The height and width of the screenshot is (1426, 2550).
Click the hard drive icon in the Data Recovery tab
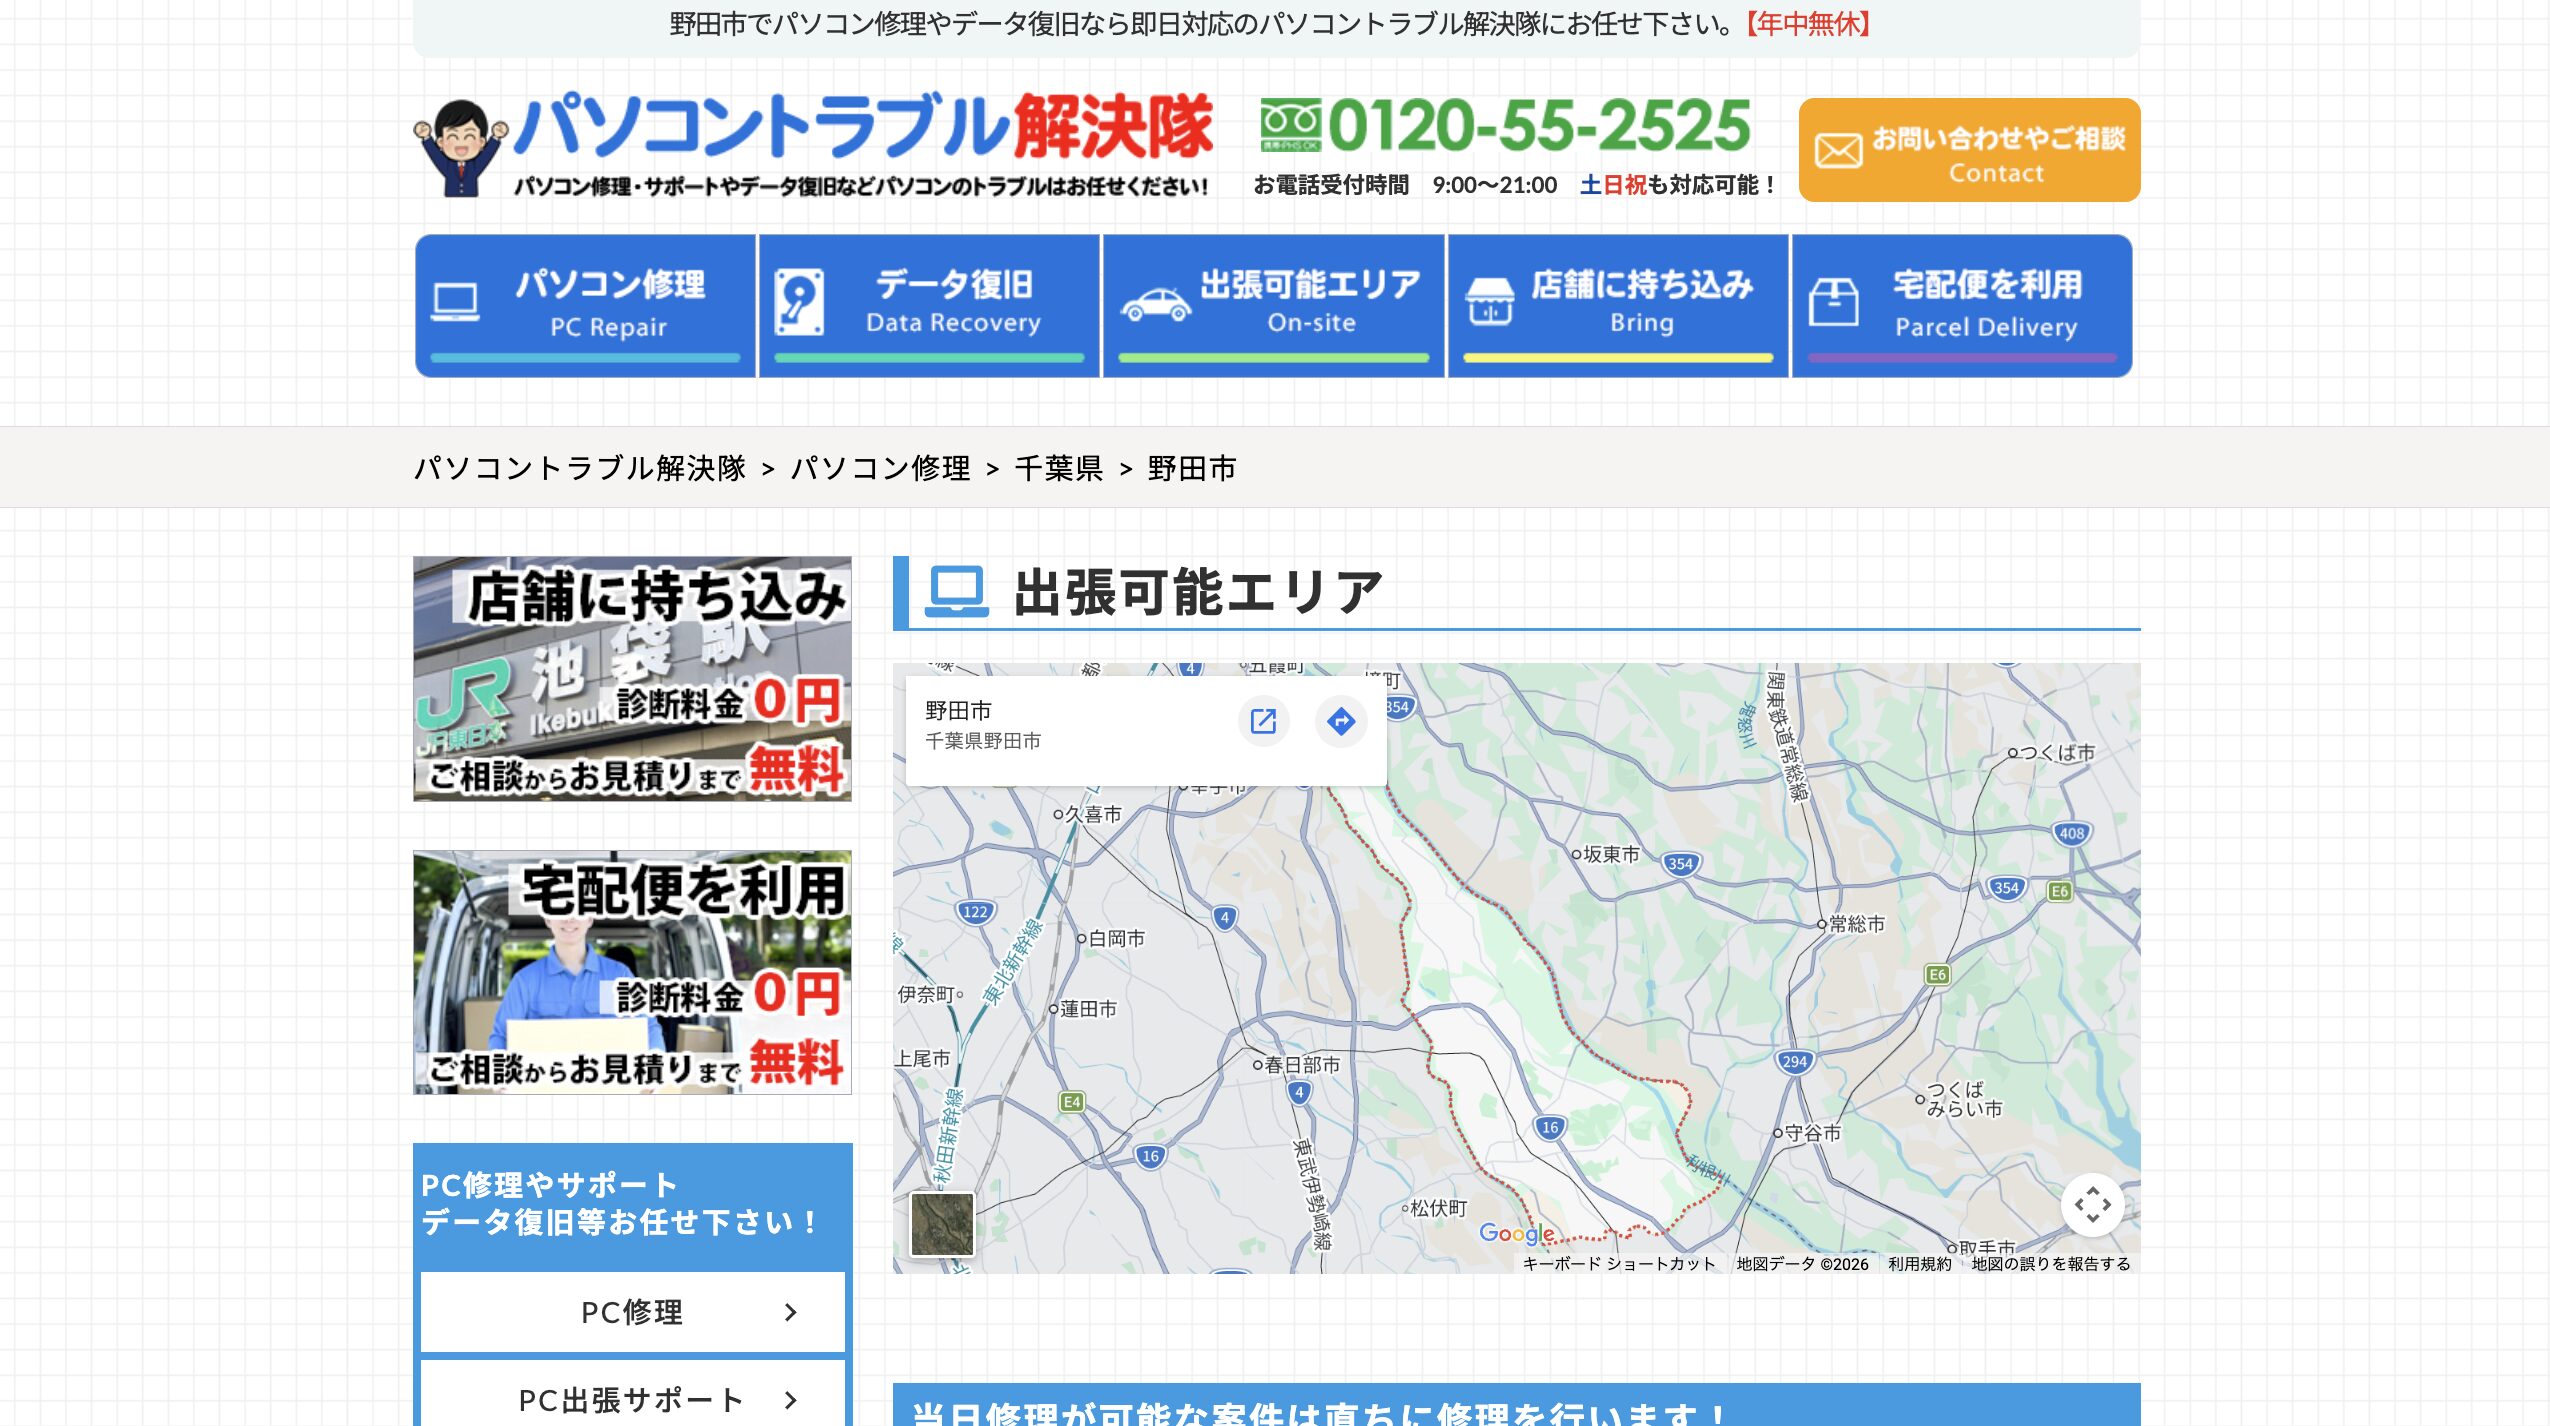click(799, 302)
